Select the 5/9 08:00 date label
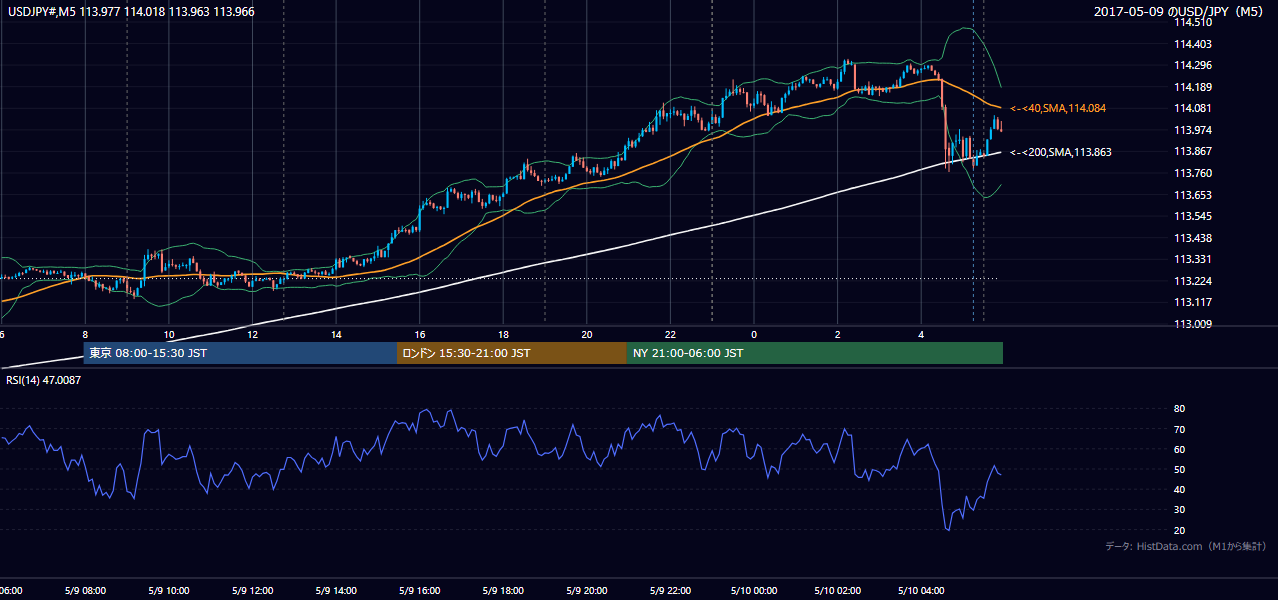The image size is (1278, 600). 84,591
